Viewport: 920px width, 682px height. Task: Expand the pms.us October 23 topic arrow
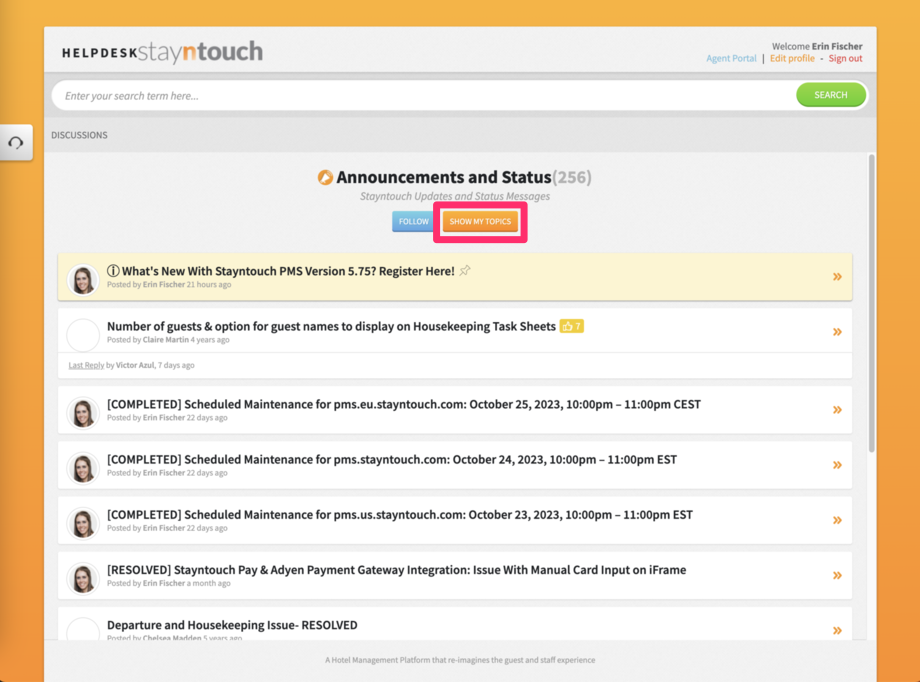[837, 520]
